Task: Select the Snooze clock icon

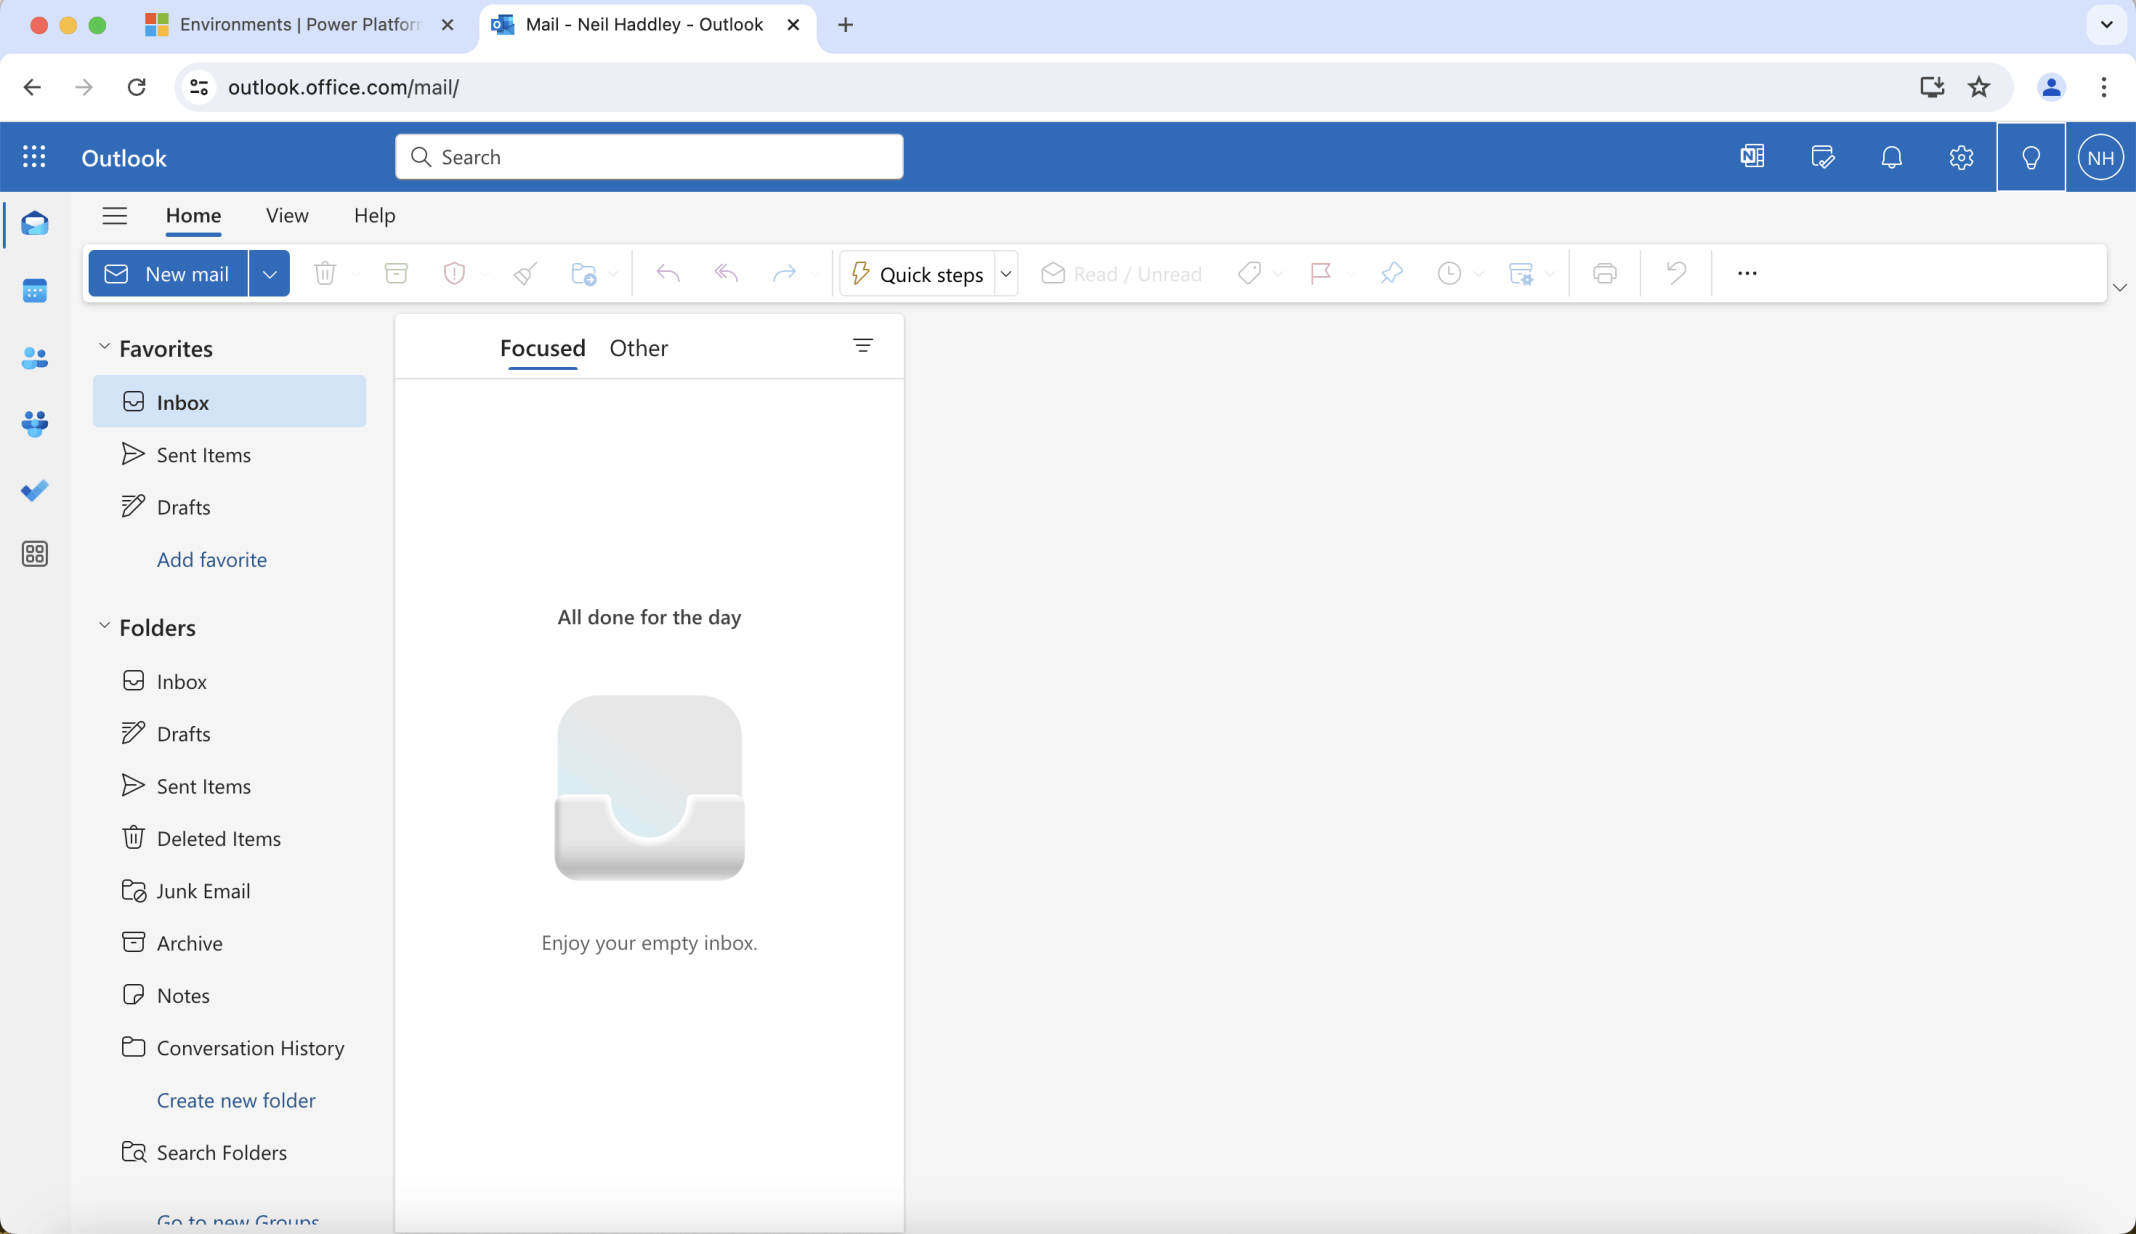Action: tap(1449, 273)
